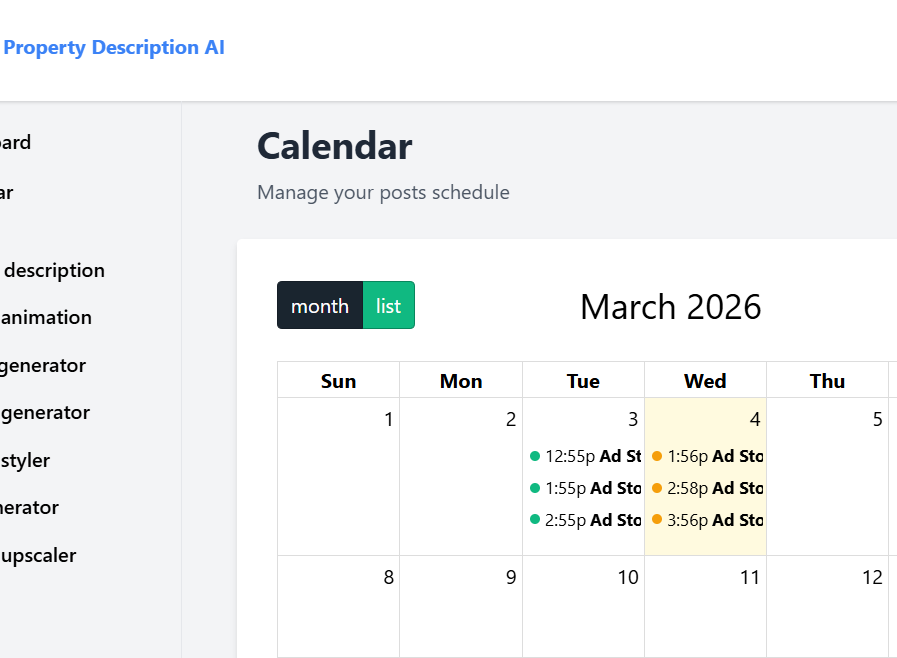The width and height of the screenshot is (897, 658).
Task: Click green dot of 2:55p event
Action: point(535,520)
